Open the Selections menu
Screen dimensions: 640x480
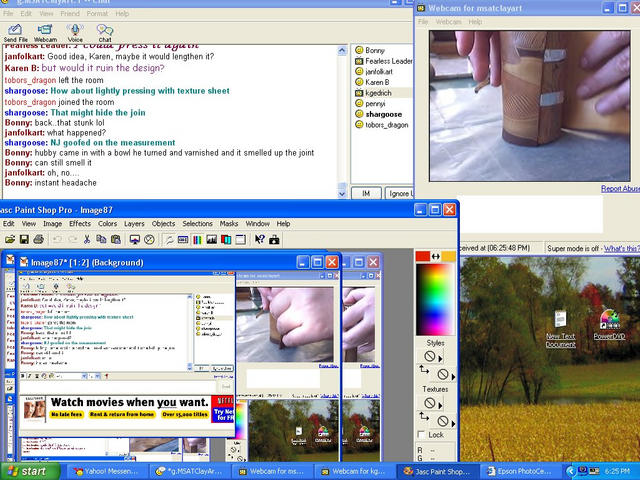(x=198, y=224)
